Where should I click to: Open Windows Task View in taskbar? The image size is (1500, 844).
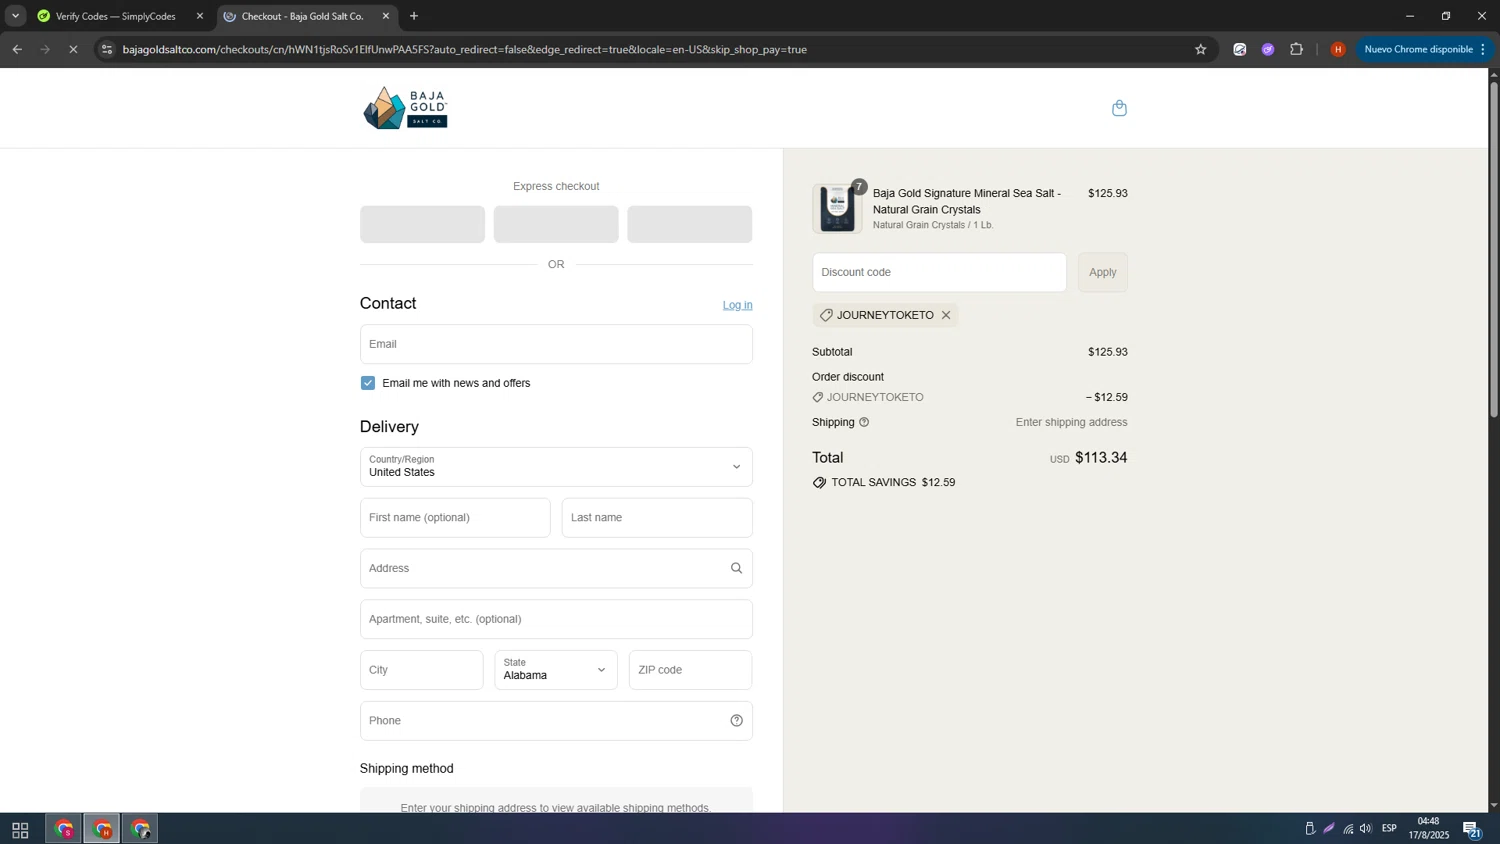click(20, 830)
